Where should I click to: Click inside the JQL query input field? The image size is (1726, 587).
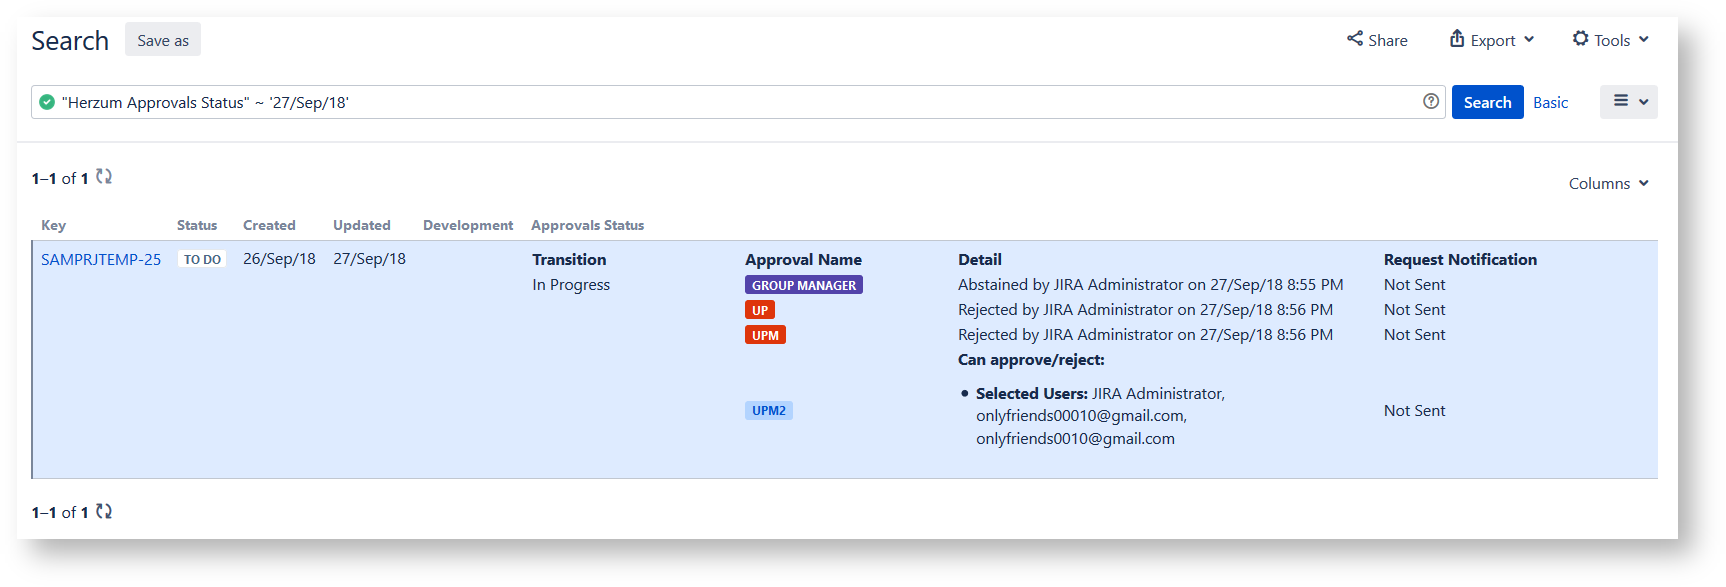800,102
